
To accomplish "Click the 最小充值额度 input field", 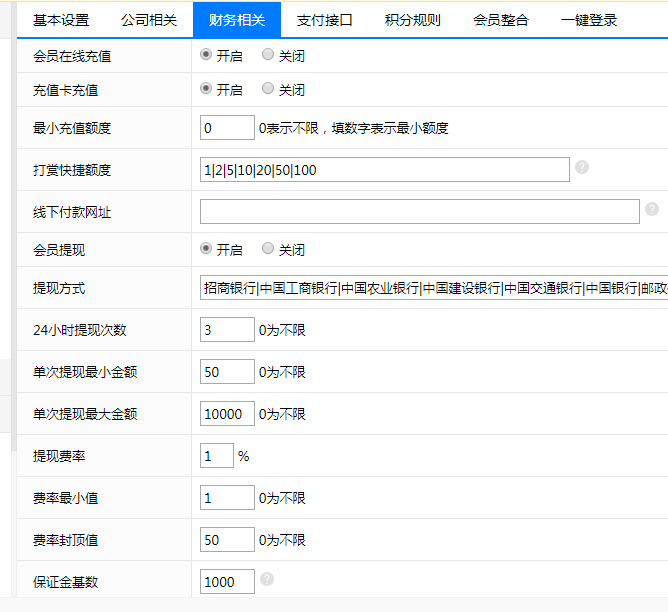I will (x=227, y=128).
